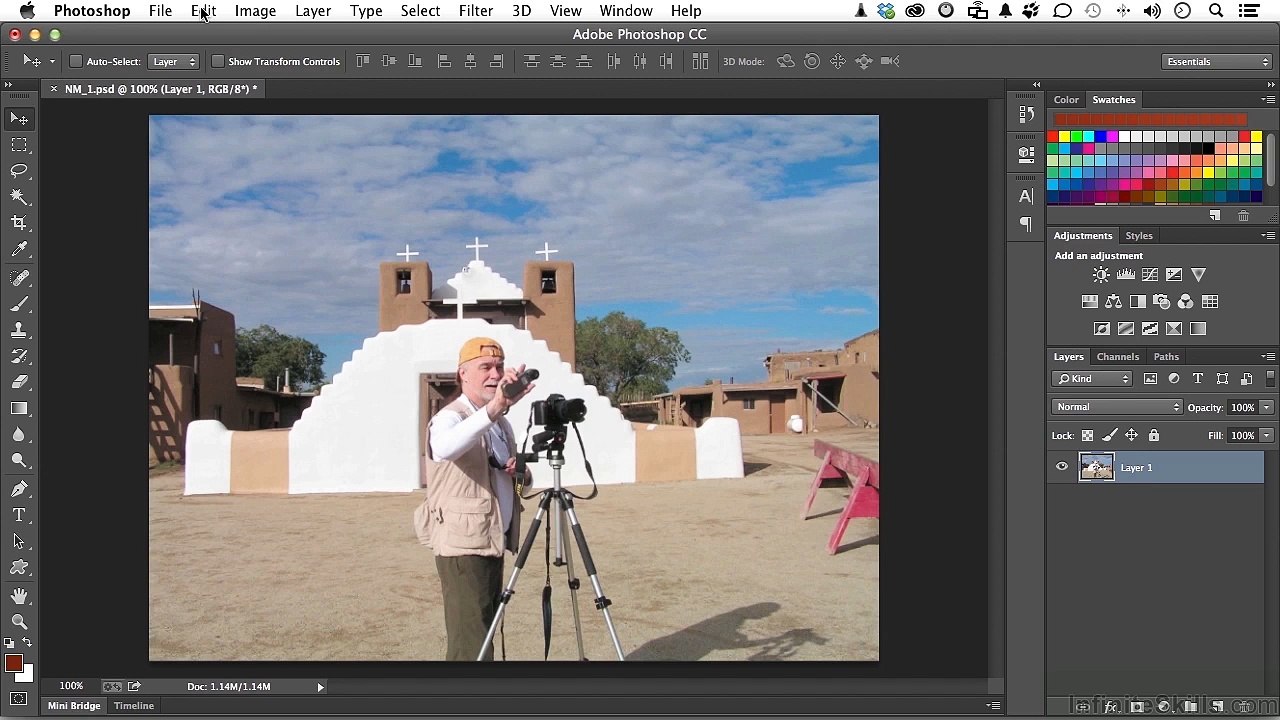Screen dimensions: 1280x720
Task: Select the Pen tool
Action: click(19, 489)
